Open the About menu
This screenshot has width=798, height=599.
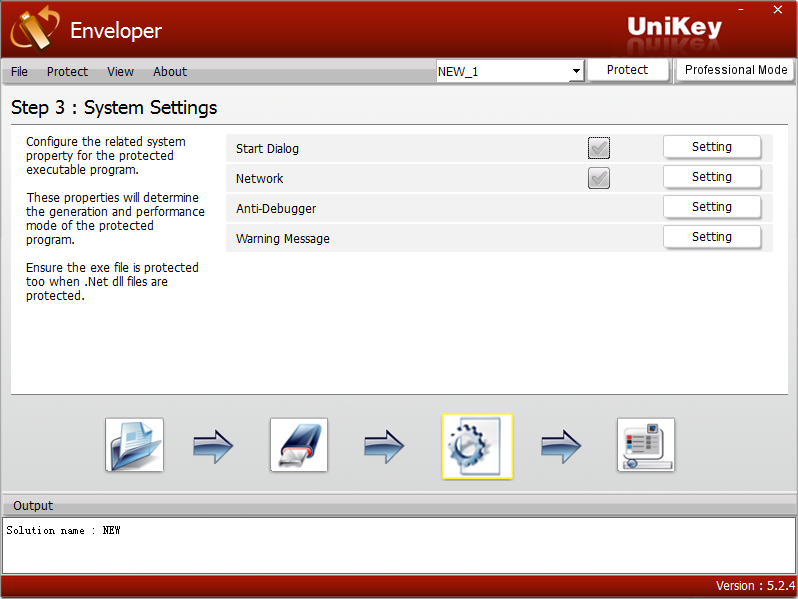[x=170, y=72]
